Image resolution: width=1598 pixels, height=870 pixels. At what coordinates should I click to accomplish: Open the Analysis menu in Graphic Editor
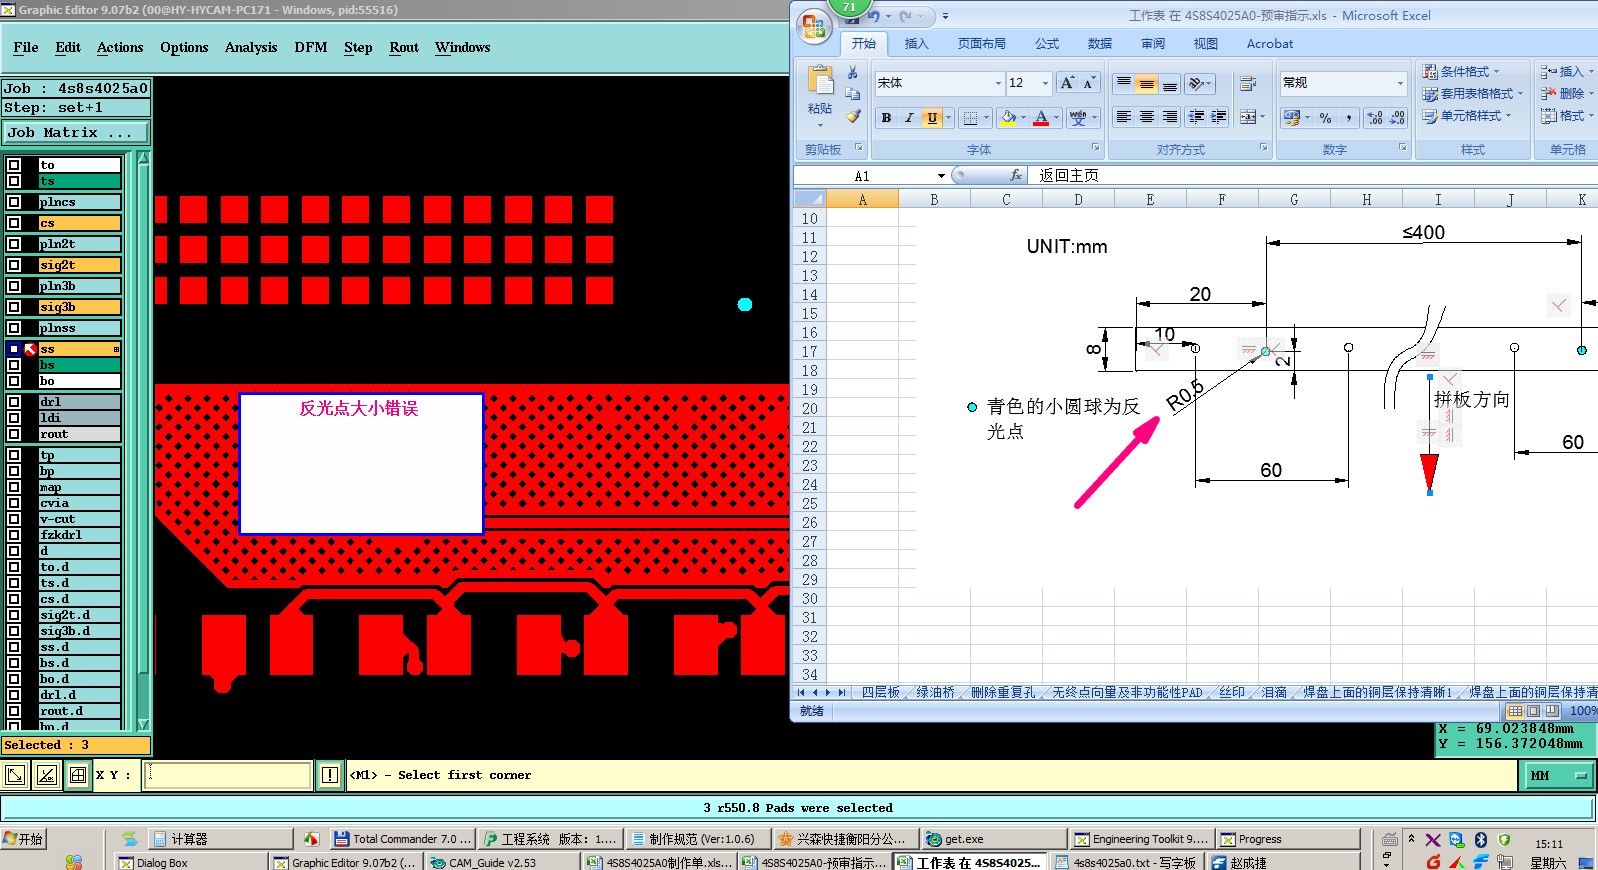[x=251, y=47]
